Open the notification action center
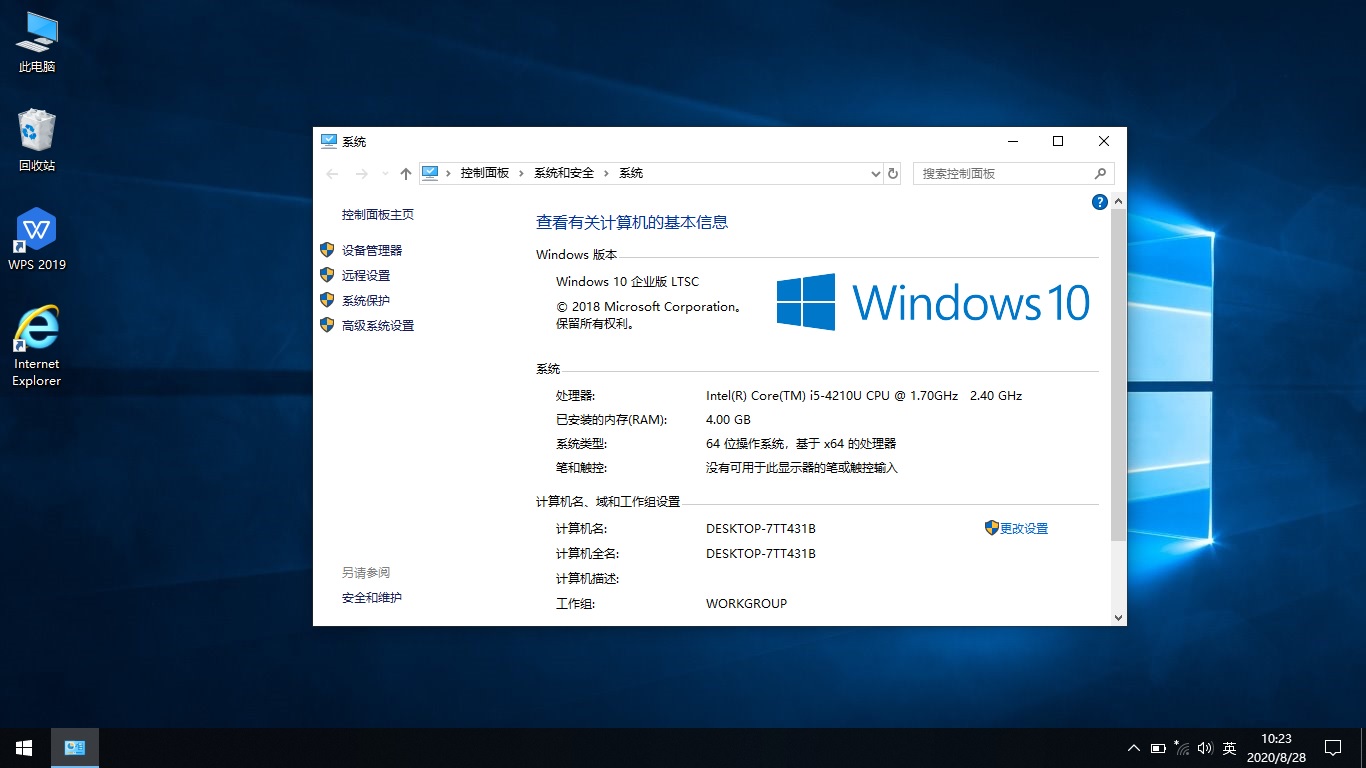The image size is (1366, 768). click(1333, 748)
